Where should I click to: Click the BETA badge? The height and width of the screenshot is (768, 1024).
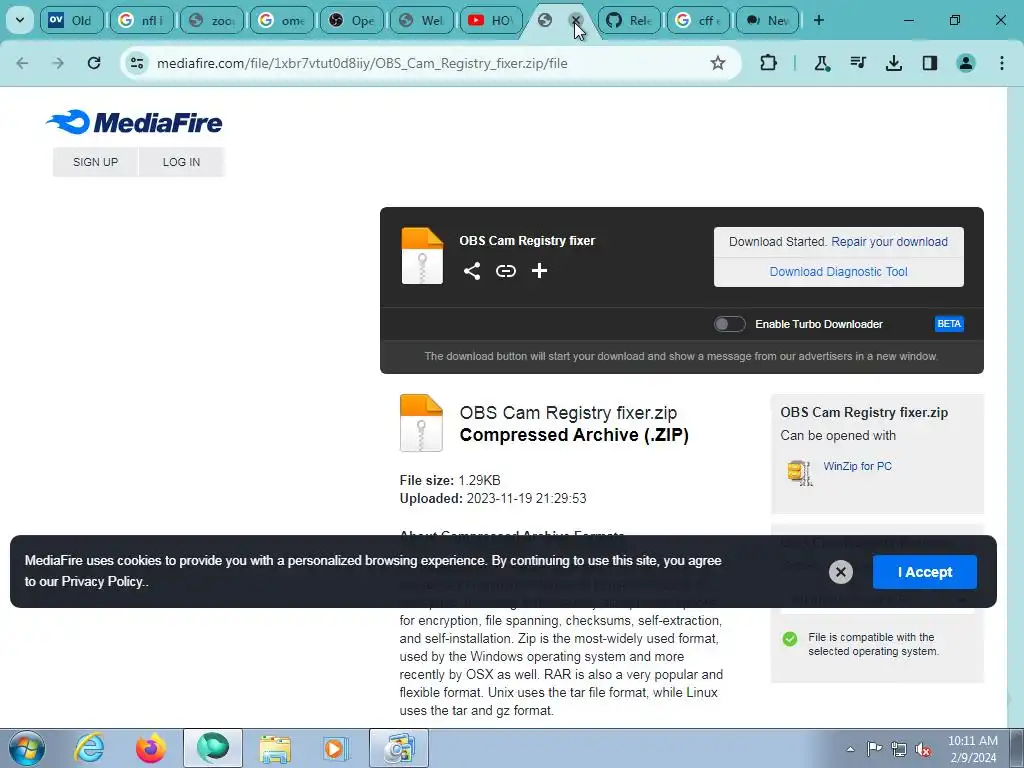949,324
